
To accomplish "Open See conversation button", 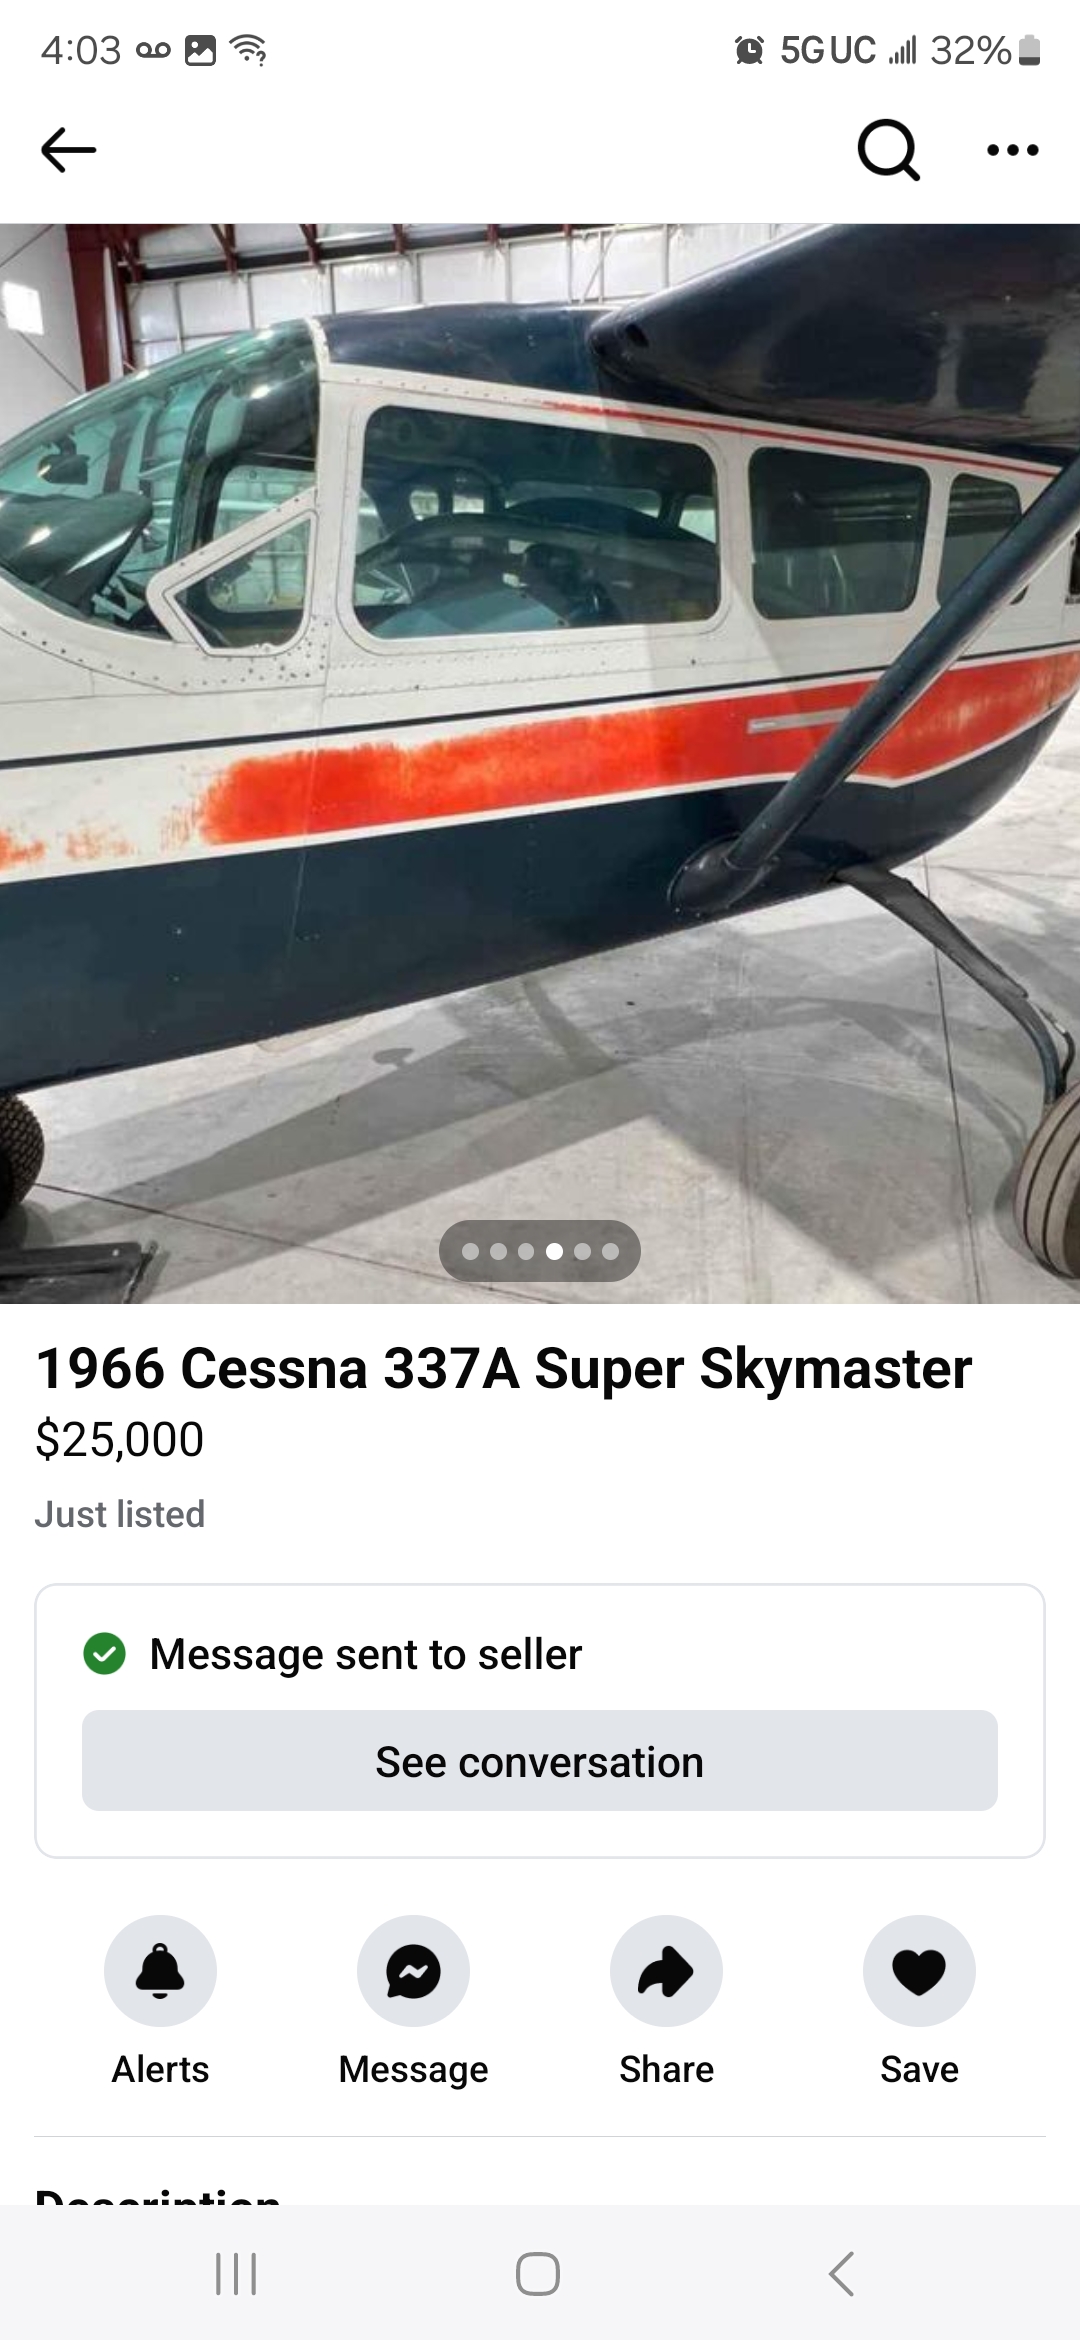I will point(540,1760).
